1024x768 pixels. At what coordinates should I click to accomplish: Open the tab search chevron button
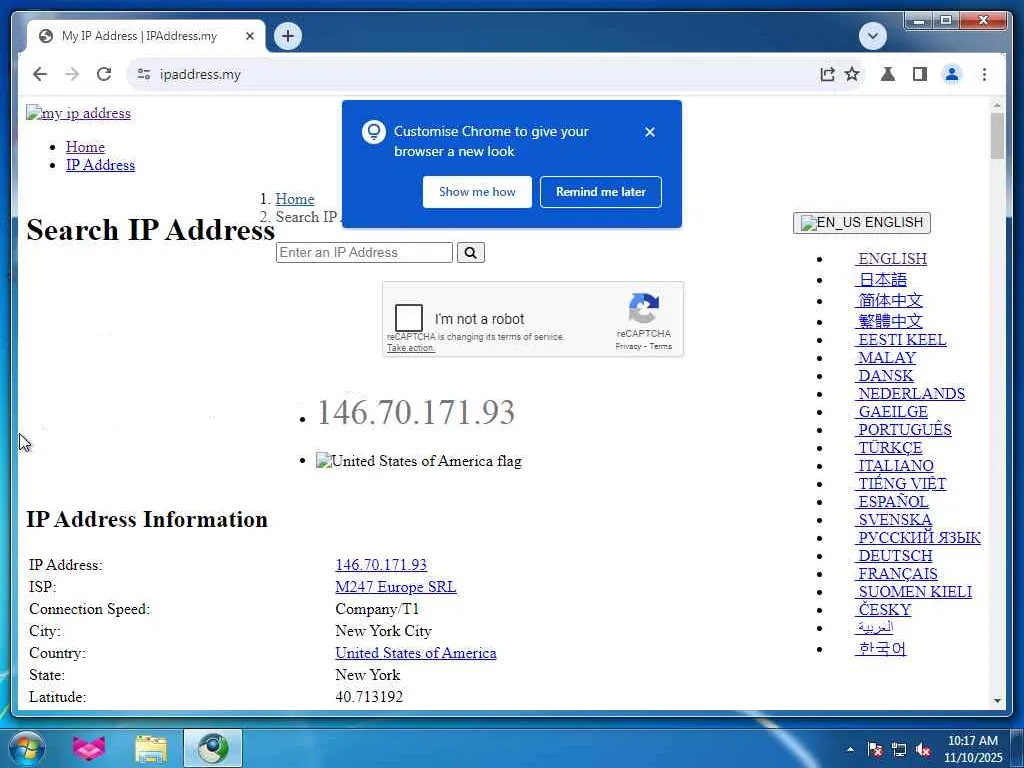[x=872, y=36]
